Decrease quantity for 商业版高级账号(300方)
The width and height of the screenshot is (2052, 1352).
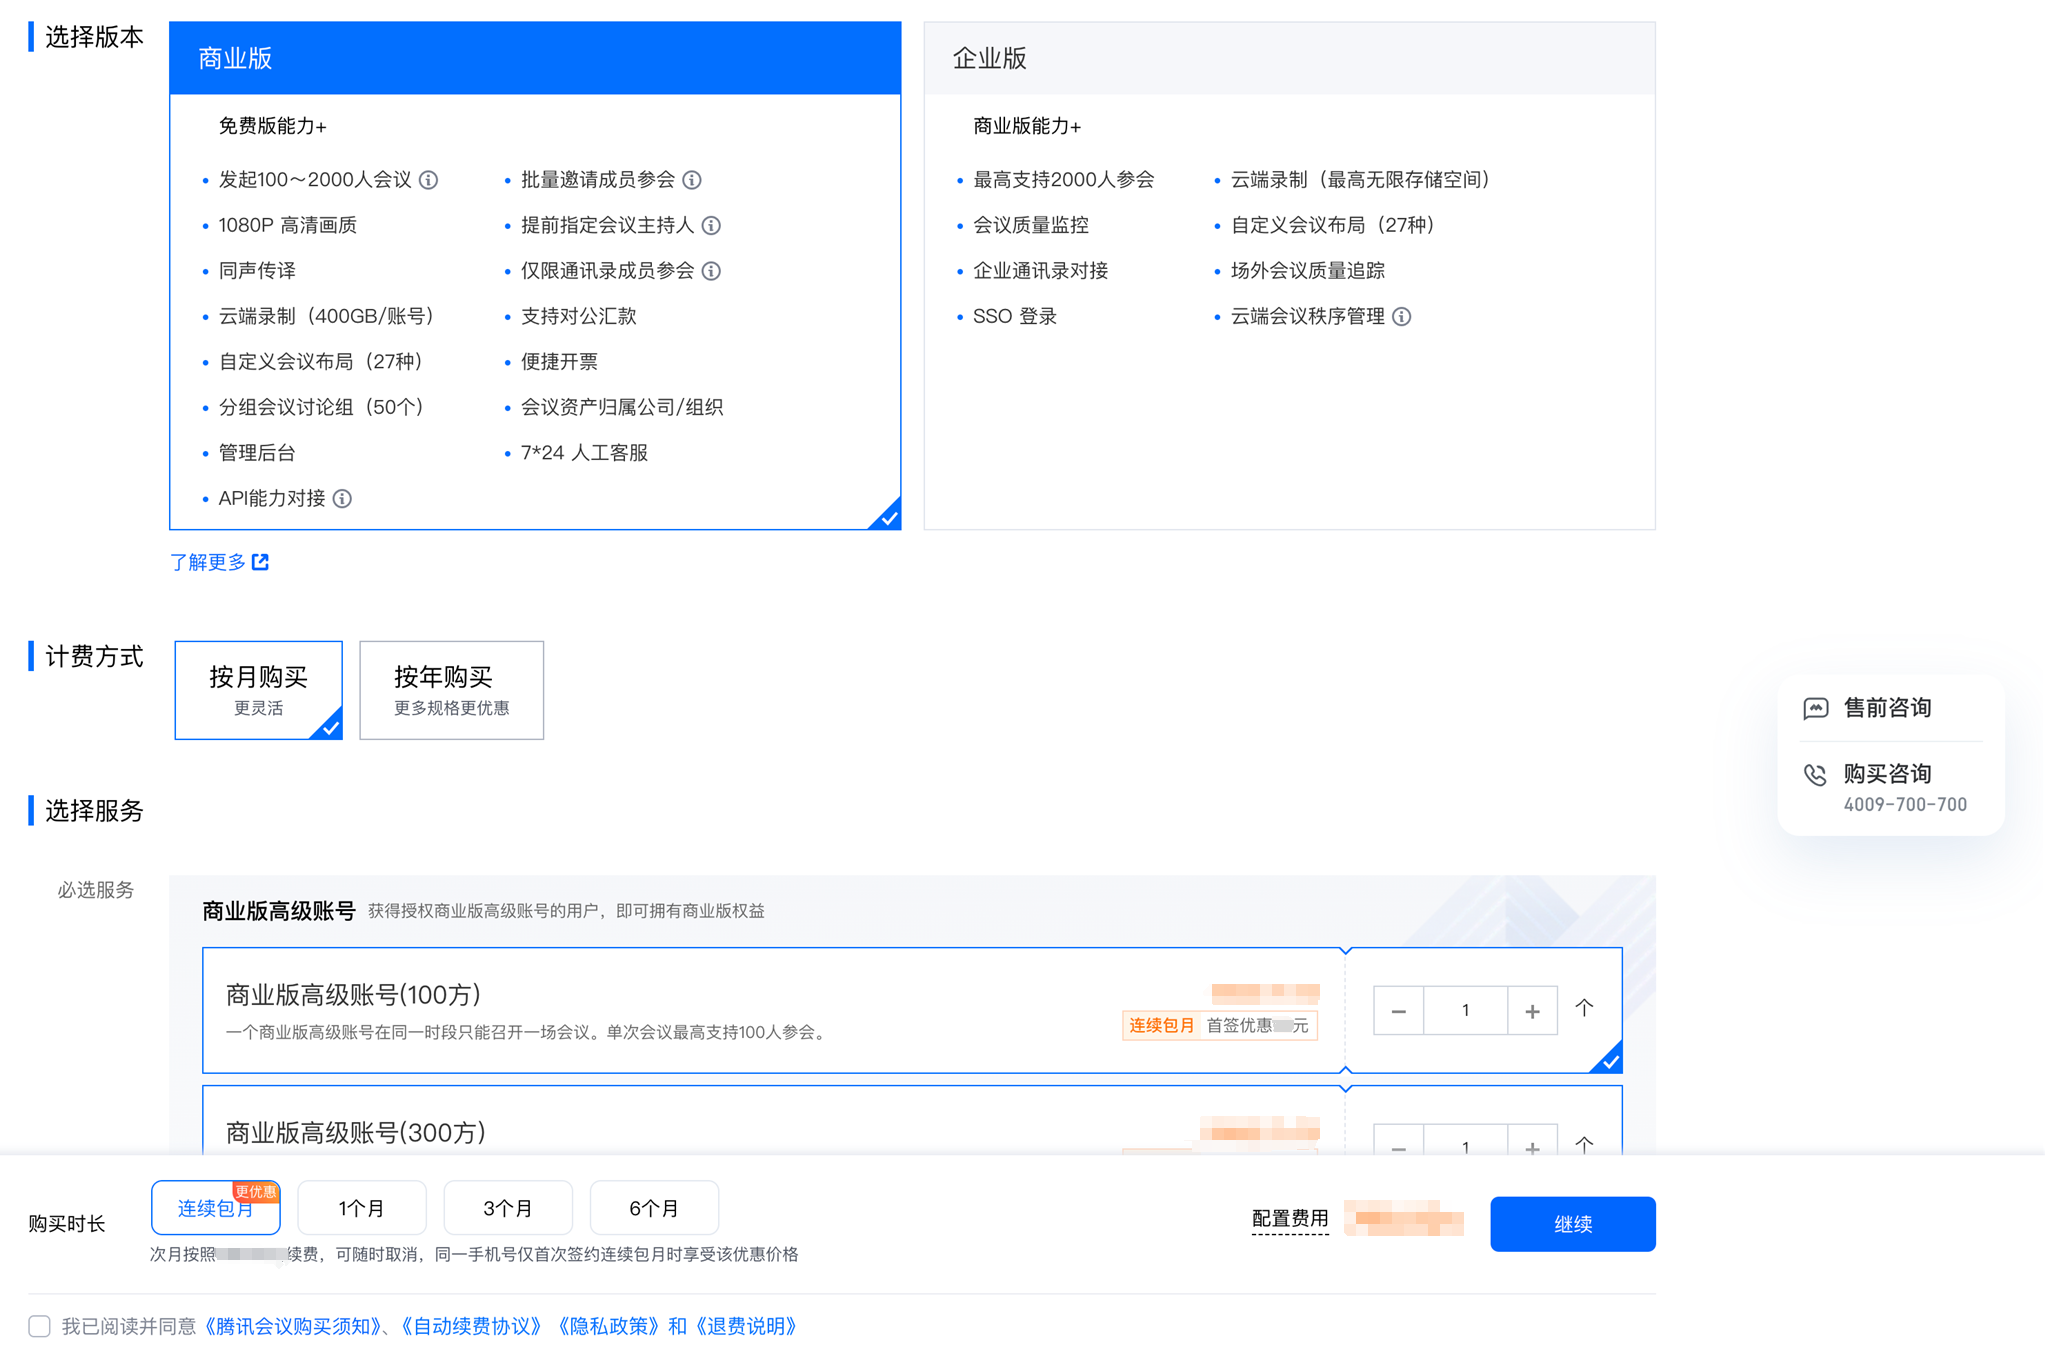[1398, 1142]
